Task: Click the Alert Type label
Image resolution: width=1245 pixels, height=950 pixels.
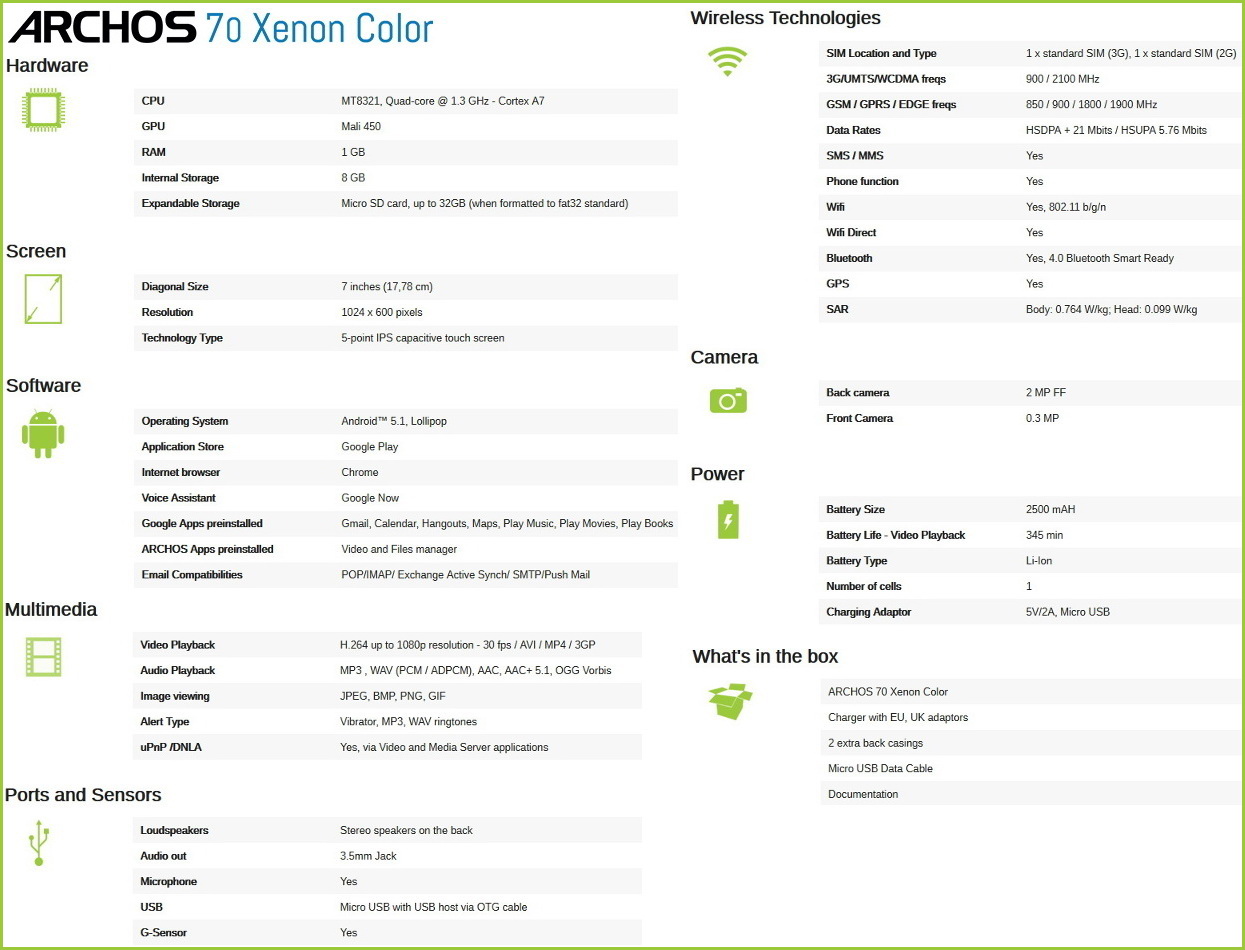Action: pos(165,722)
